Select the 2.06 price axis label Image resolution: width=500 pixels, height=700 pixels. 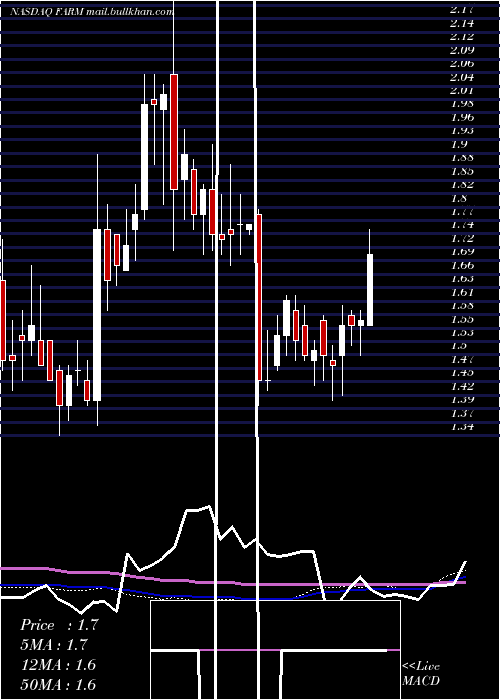[462, 63]
